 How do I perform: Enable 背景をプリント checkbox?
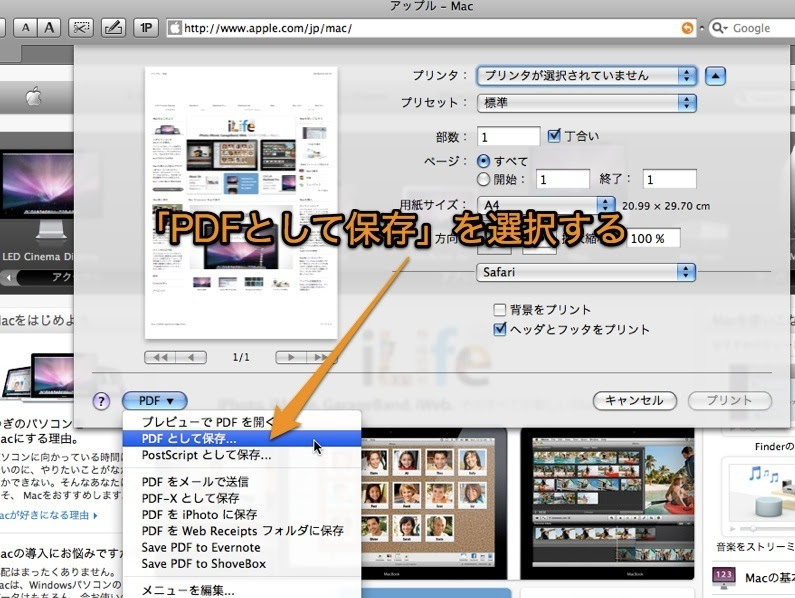pyautogui.click(x=499, y=309)
